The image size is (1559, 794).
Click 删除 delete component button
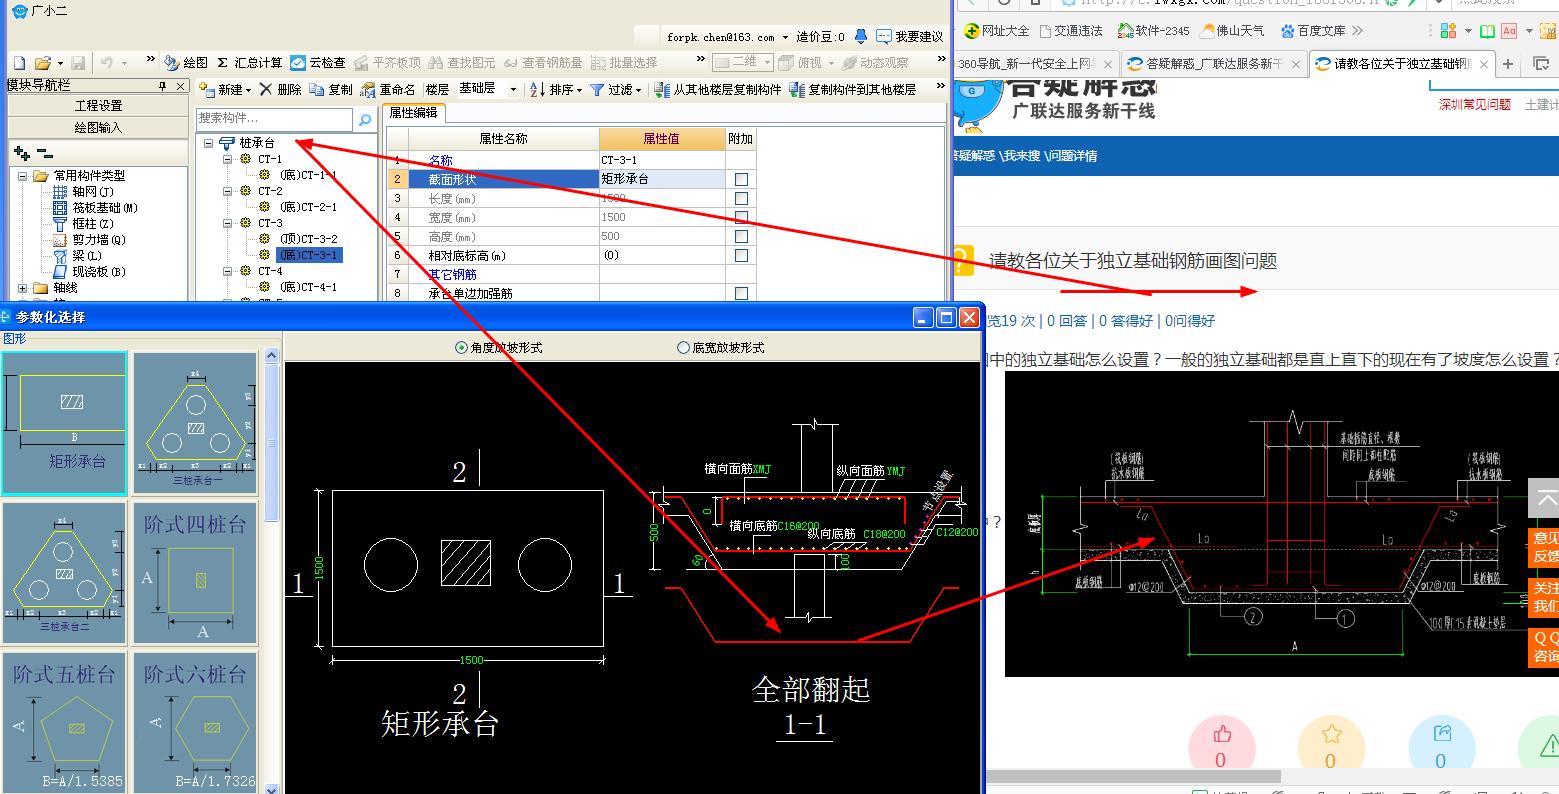click(280, 89)
